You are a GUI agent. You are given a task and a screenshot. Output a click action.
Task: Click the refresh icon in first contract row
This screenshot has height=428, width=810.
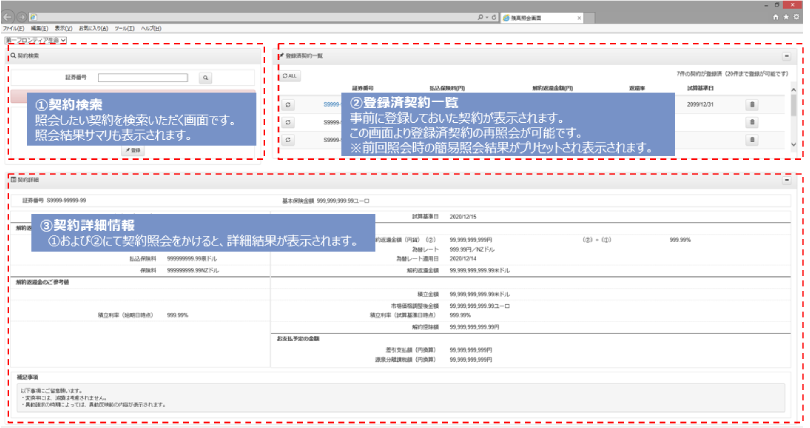click(x=289, y=104)
